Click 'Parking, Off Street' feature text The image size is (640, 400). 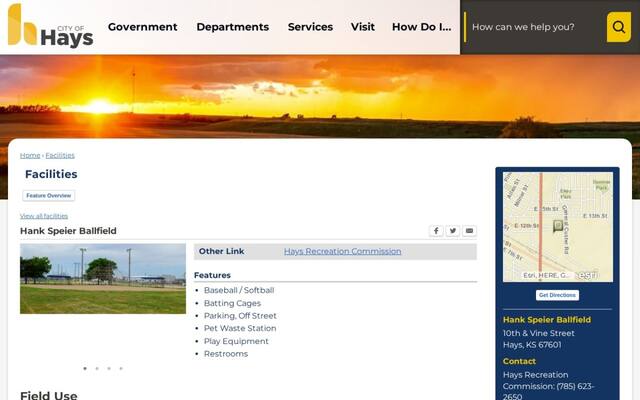pos(240,316)
